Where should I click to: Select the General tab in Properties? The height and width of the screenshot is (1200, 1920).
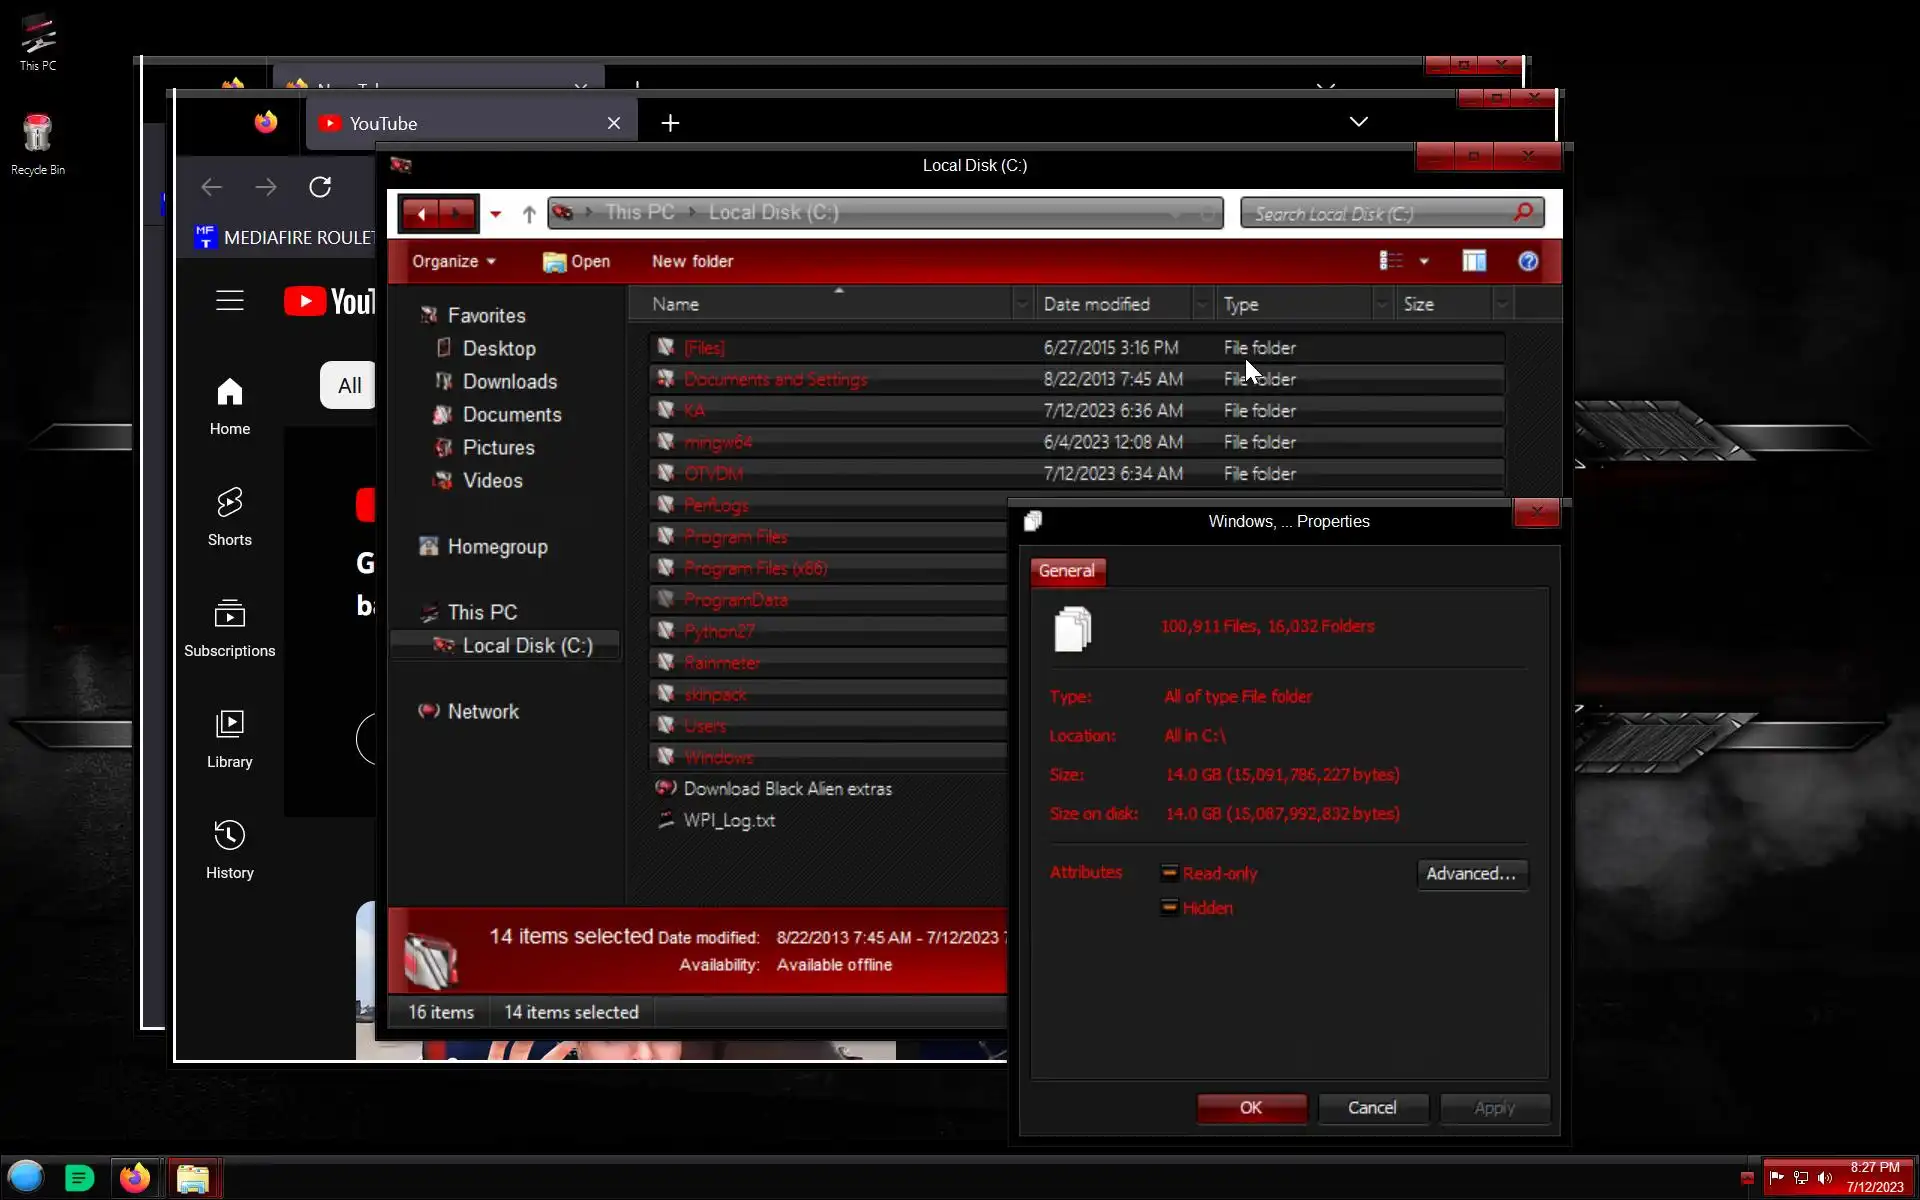click(x=1066, y=570)
